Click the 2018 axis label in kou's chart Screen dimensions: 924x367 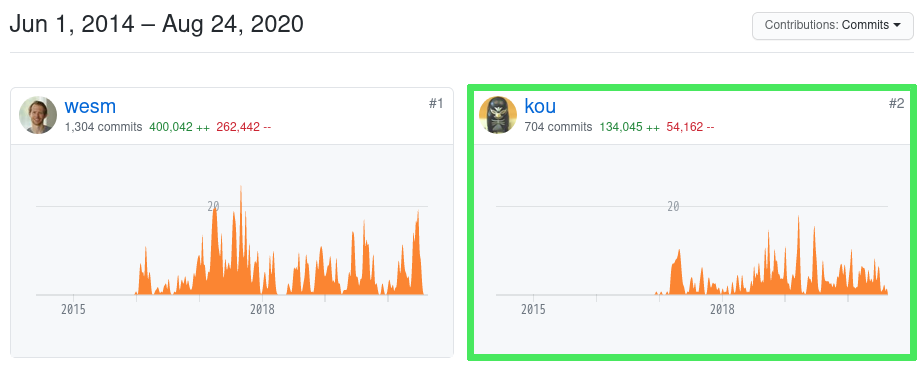pos(722,309)
